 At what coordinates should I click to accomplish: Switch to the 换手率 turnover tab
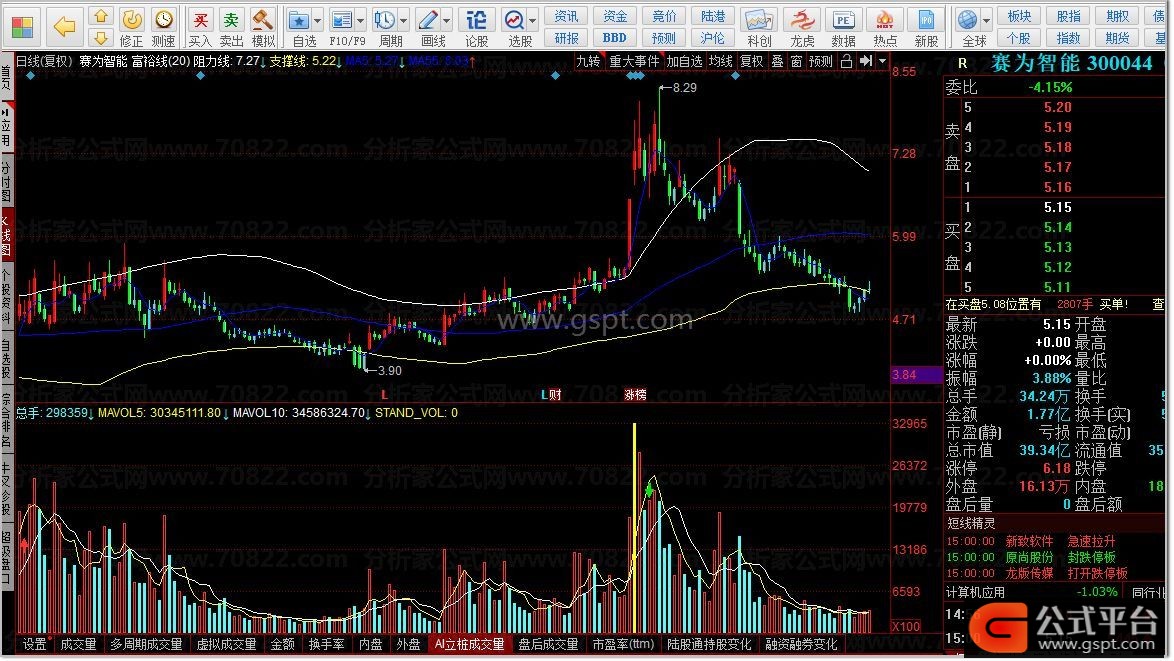point(326,645)
